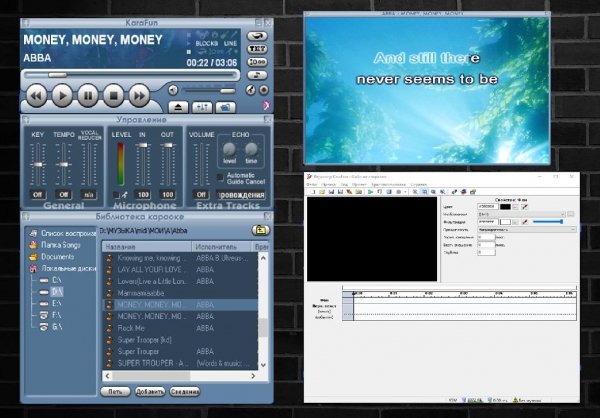Pause the Money, Money, Money playback
Image resolution: width=600 pixels, height=418 pixels.
(x=88, y=96)
